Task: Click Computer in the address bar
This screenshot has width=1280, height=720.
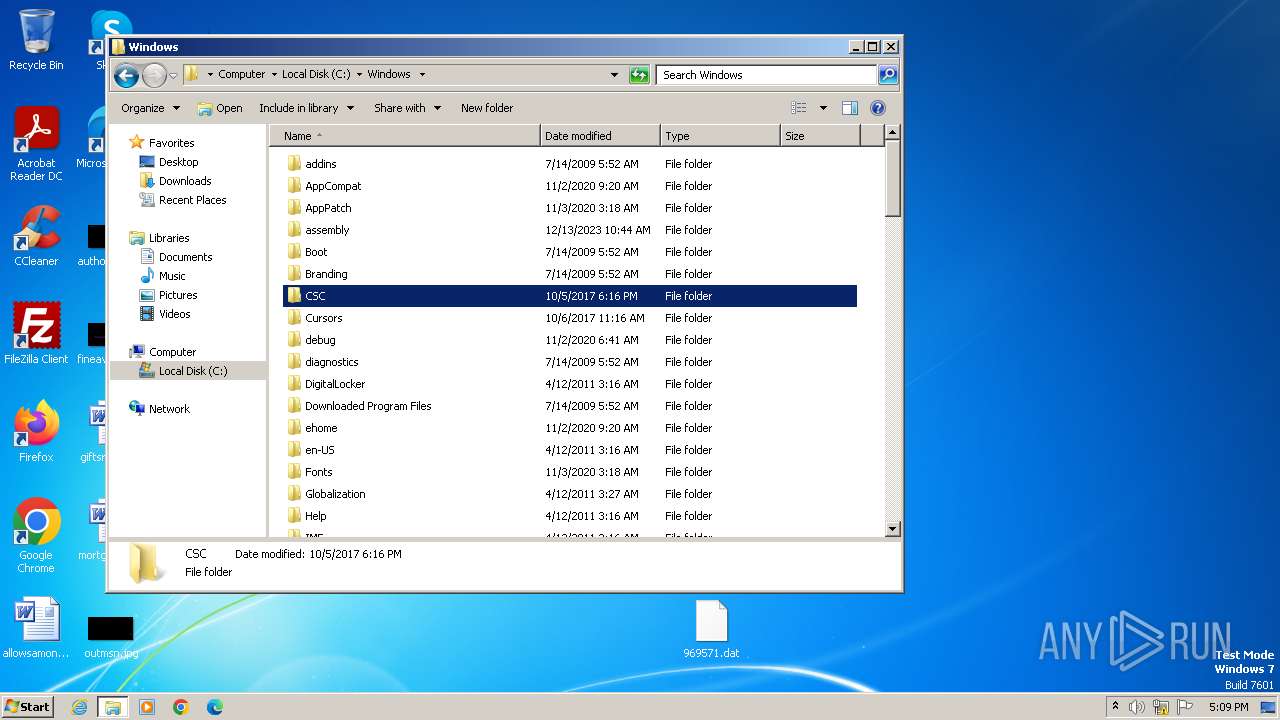Action: point(242,75)
